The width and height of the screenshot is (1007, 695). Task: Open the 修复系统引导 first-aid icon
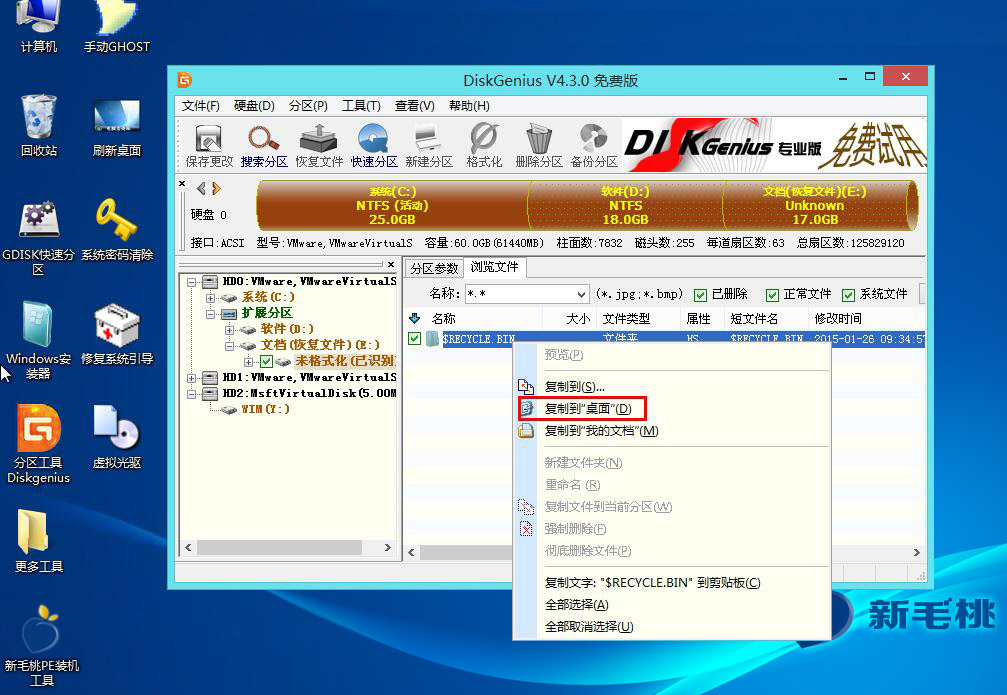click(116, 334)
